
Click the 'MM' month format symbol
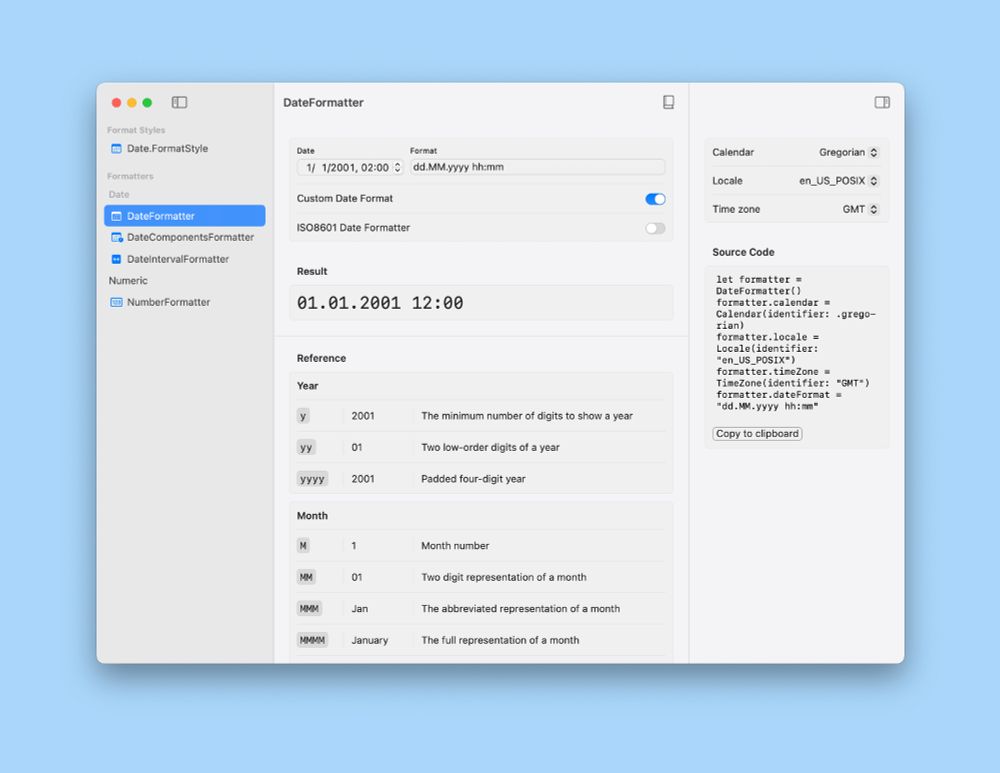click(306, 577)
